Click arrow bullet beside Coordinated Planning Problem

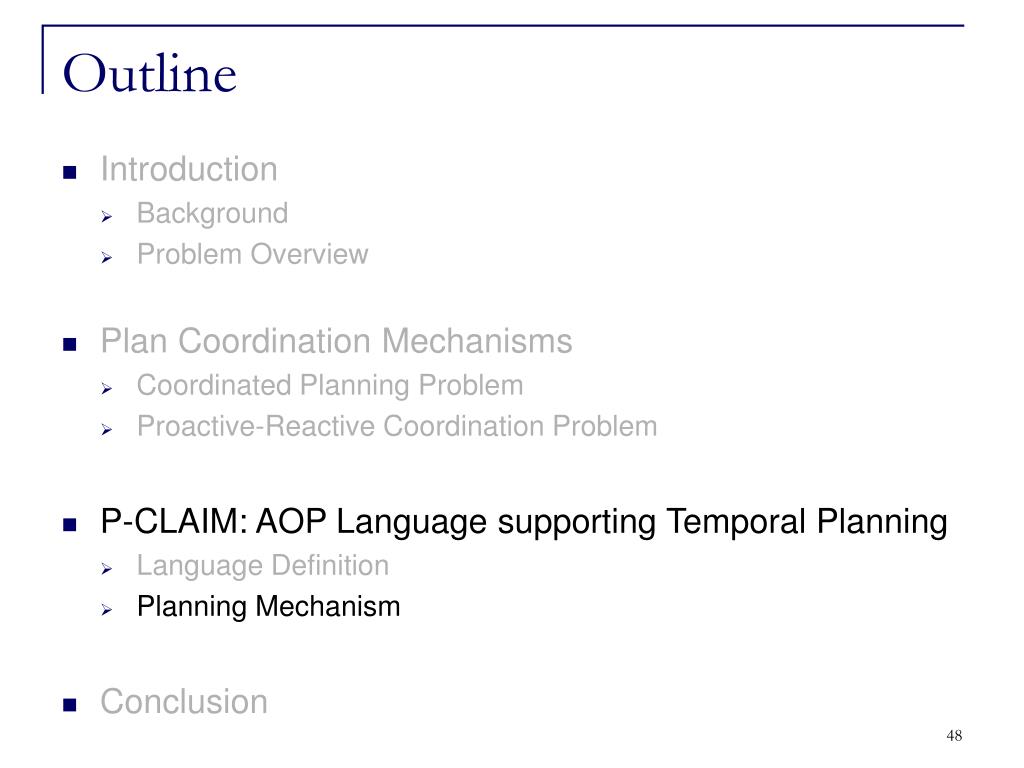point(107,389)
